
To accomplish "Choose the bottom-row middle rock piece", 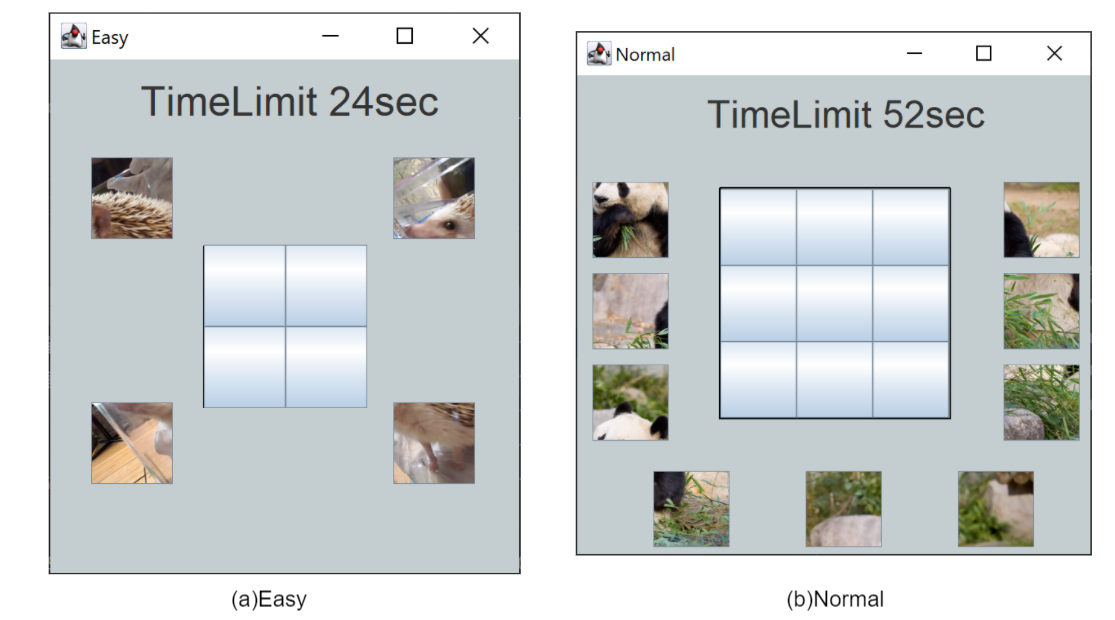I will click(843, 509).
